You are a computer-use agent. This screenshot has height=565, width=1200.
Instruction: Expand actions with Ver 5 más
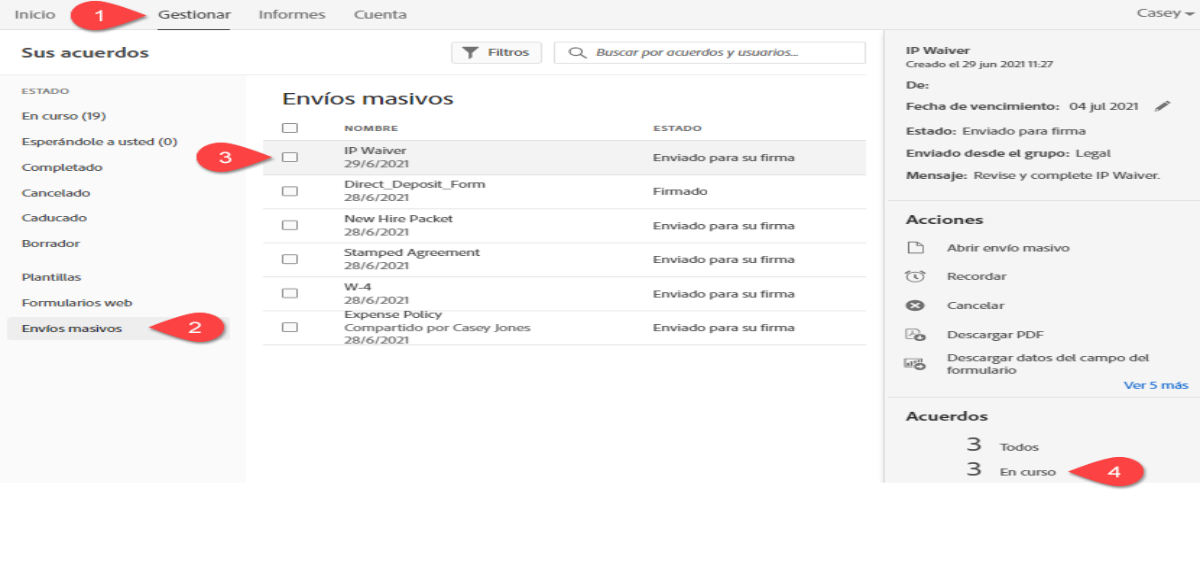click(x=1155, y=385)
